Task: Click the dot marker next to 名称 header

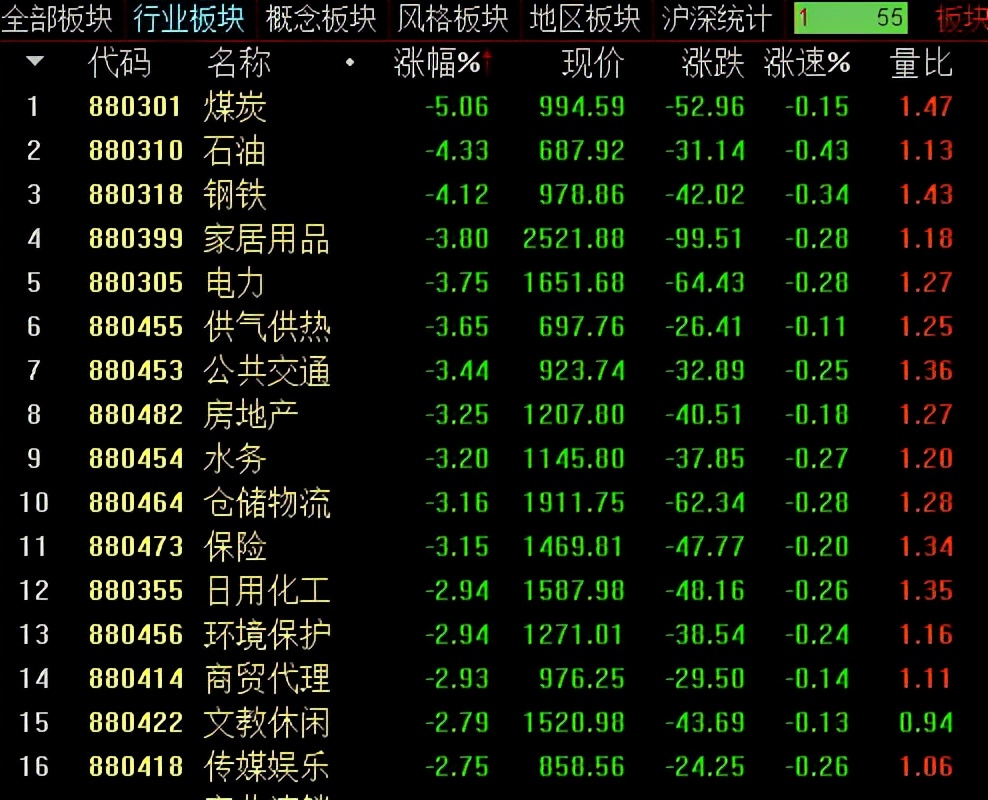Action: pos(349,62)
